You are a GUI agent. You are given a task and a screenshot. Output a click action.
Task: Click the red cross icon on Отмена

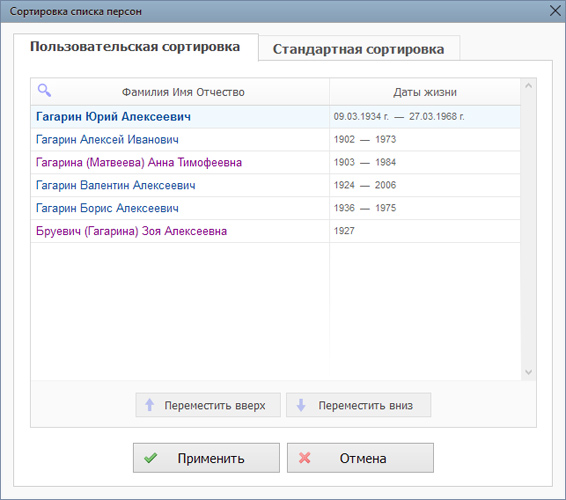(x=304, y=458)
